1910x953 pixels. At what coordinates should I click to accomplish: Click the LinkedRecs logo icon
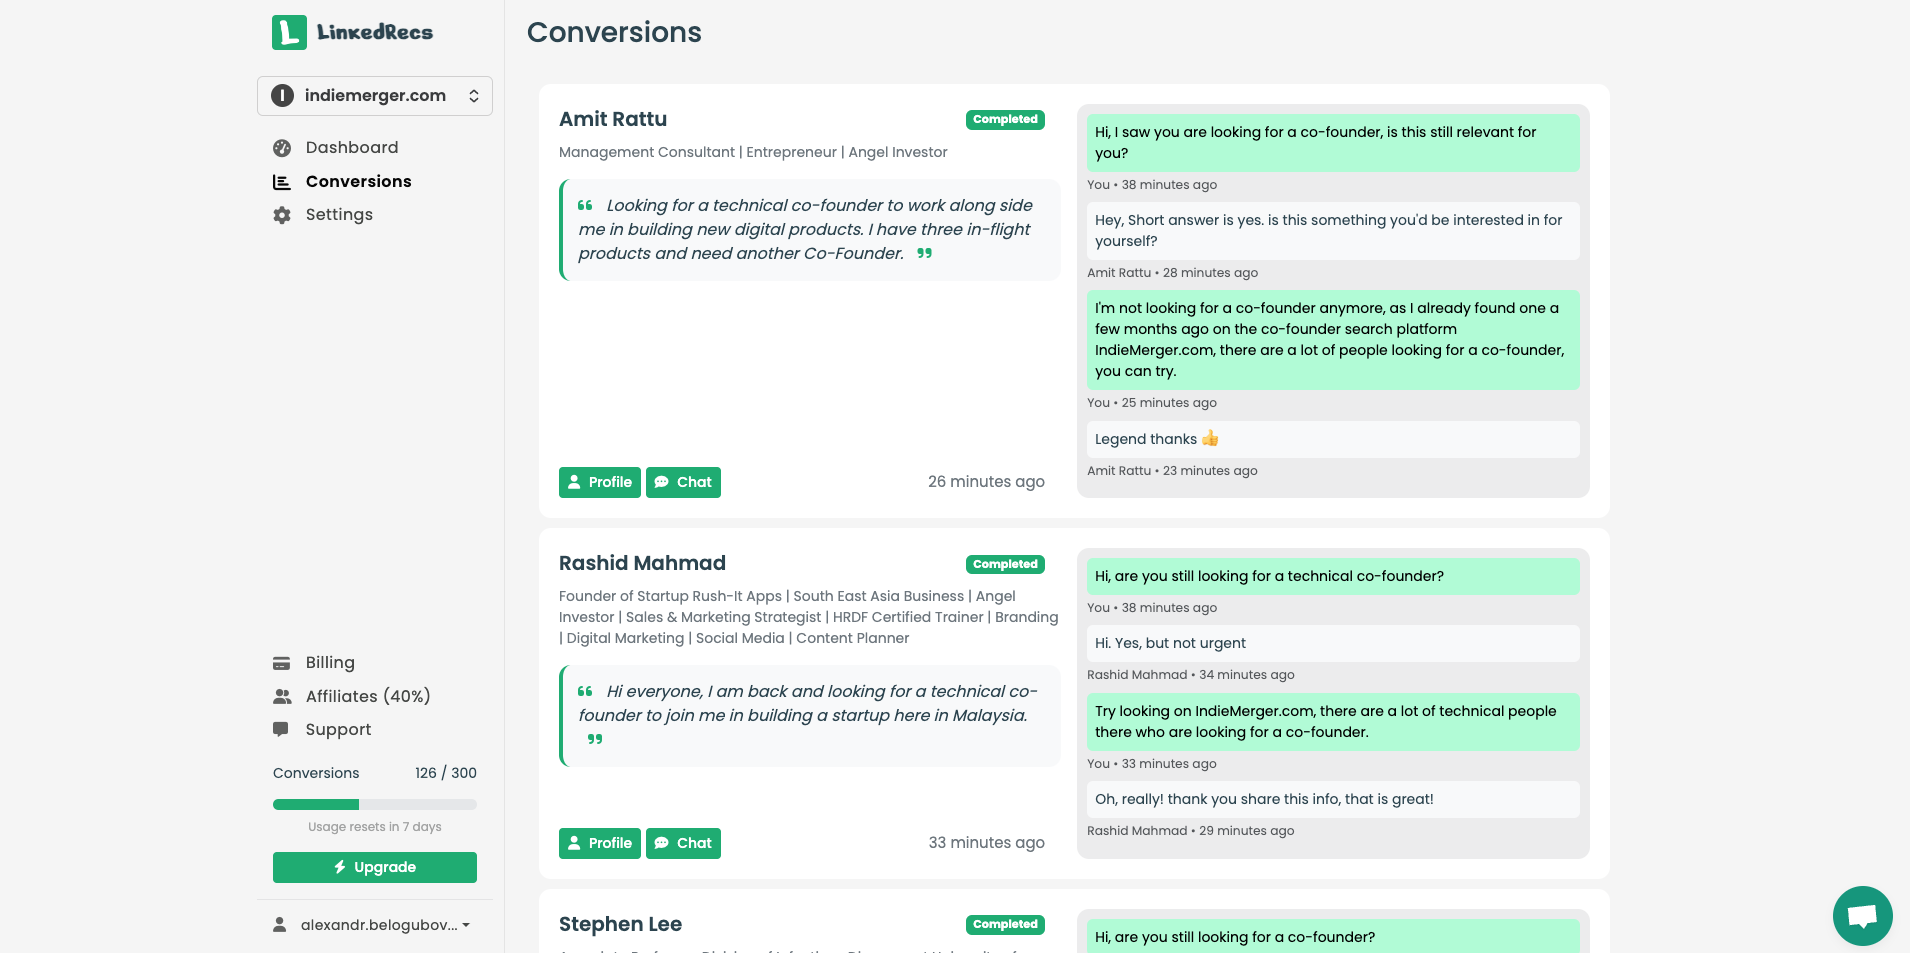click(289, 32)
